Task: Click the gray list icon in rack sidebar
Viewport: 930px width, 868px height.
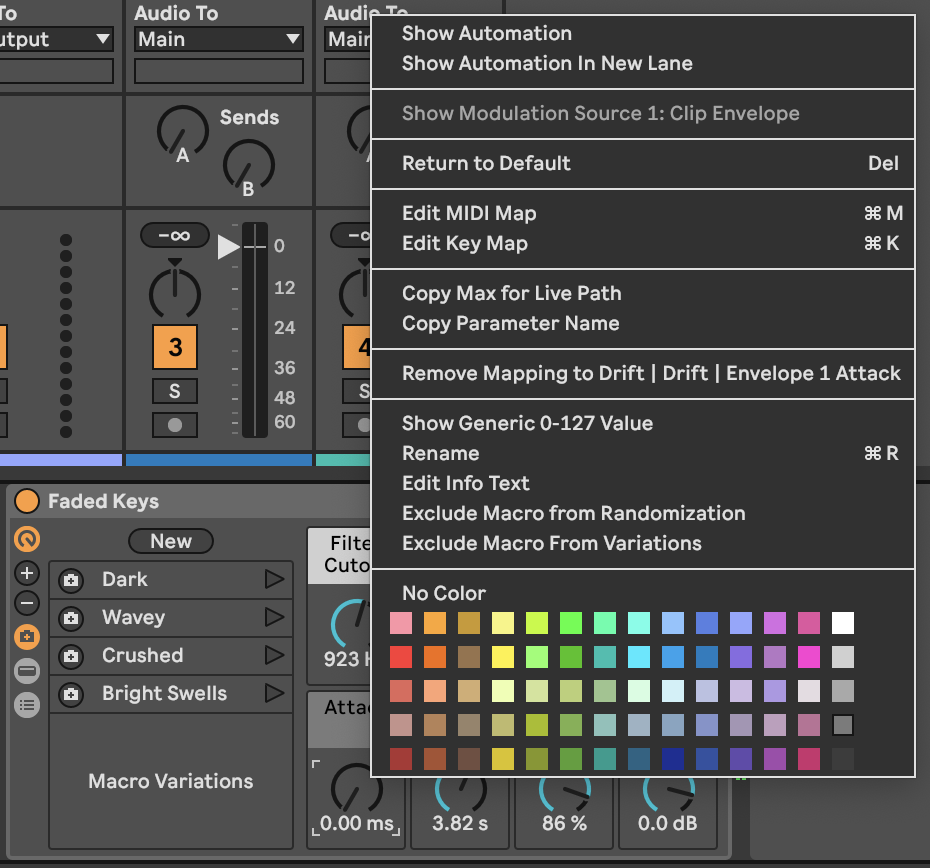Action: pyautogui.click(x=27, y=705)
